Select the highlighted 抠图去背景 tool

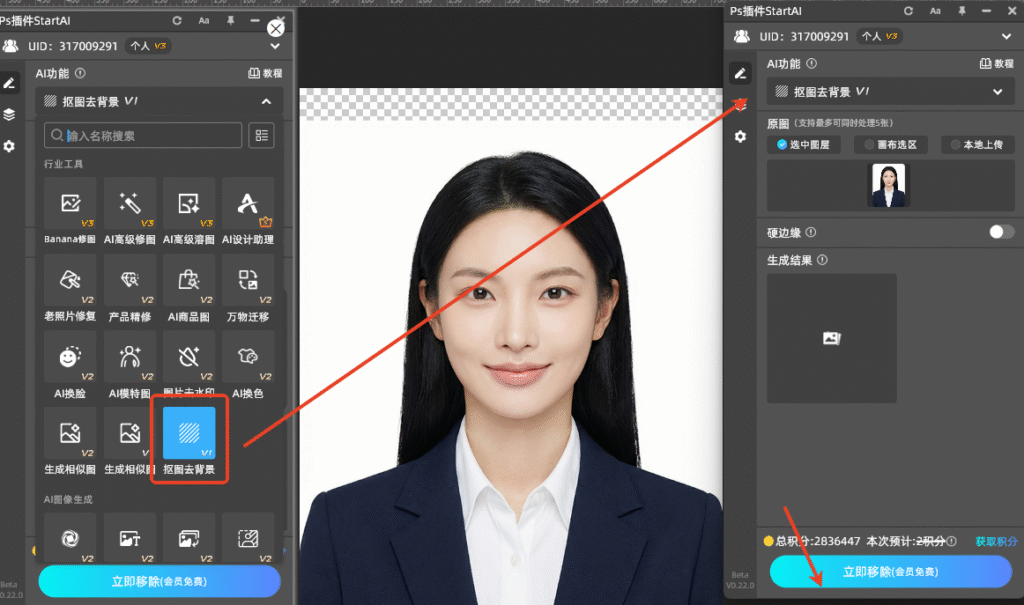click(x=189, y=434)
